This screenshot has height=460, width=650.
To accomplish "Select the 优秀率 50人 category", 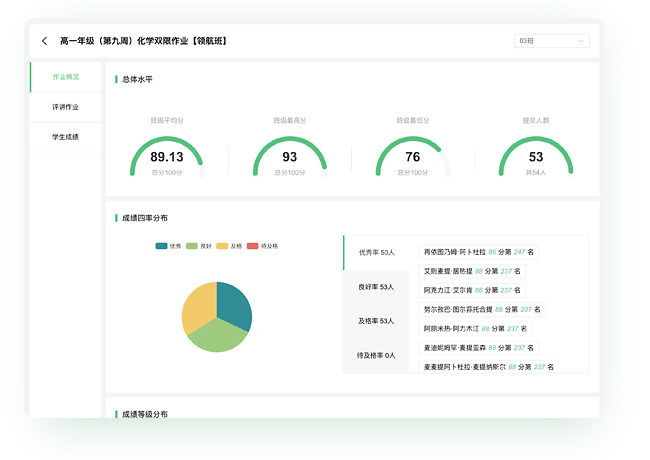I will [376, 253].
